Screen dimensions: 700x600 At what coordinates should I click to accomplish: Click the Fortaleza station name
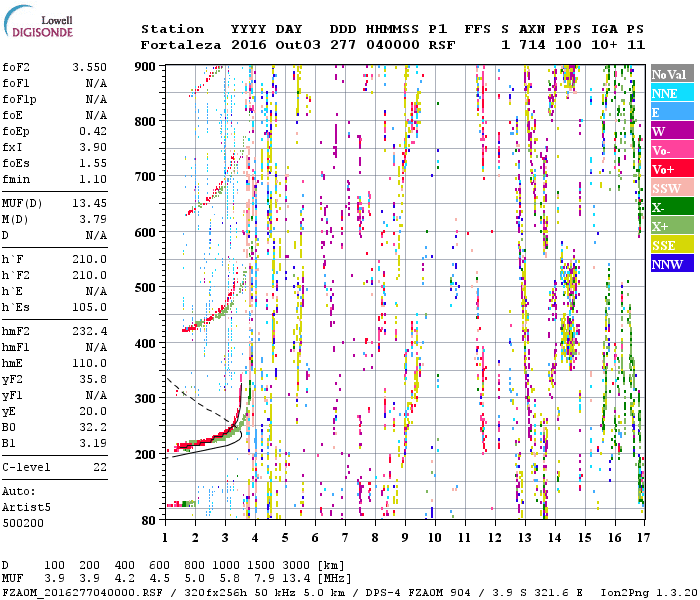tap(181, 45)
